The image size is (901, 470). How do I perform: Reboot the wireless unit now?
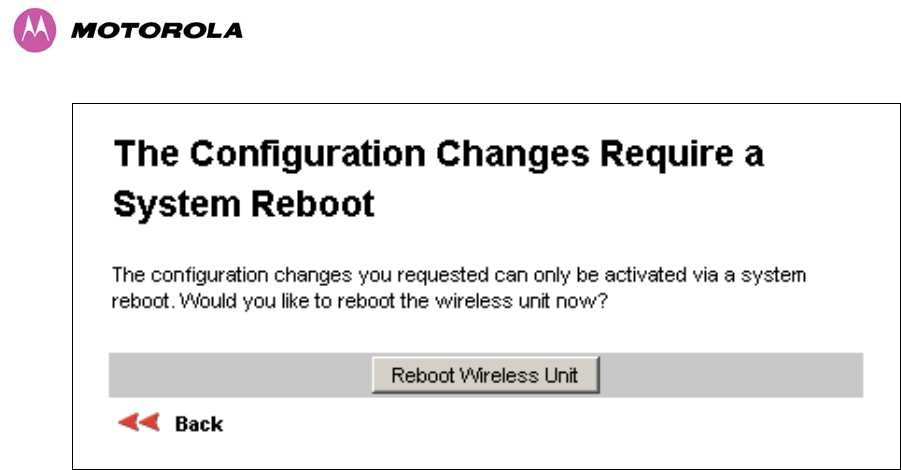pyautogui.click(x=486, y=375)
